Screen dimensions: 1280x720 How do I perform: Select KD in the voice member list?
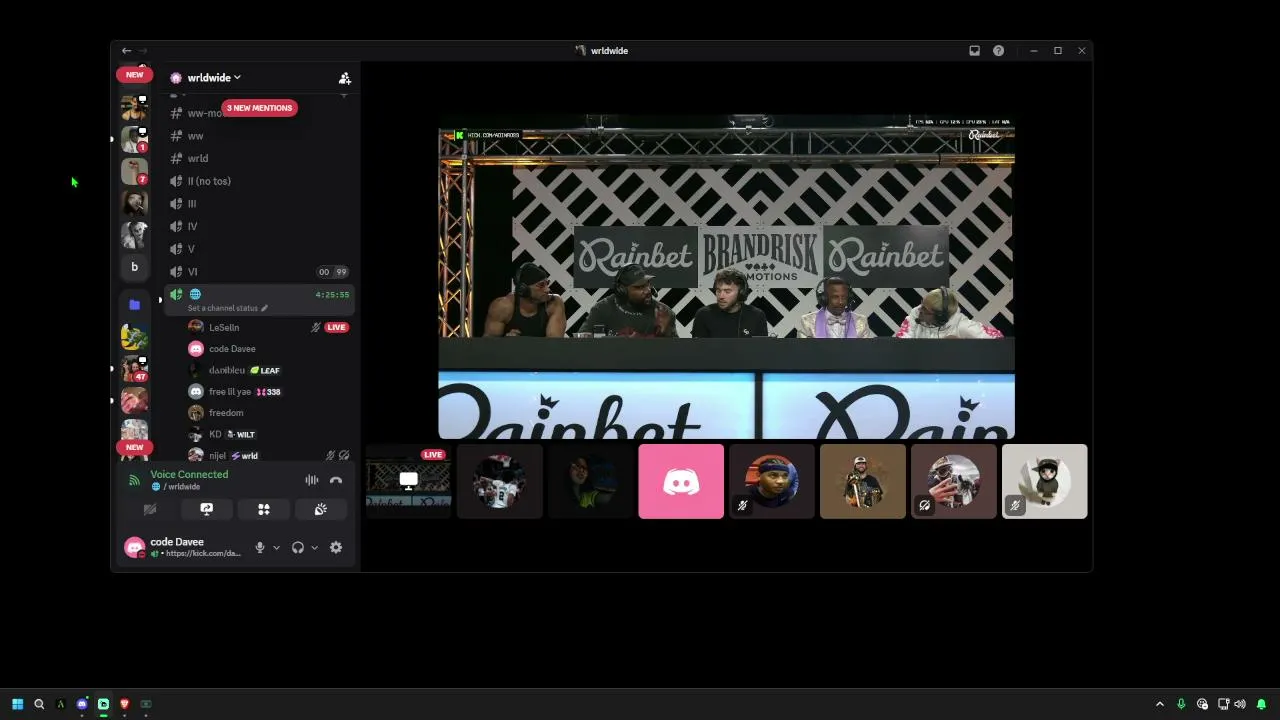pyautogui.click(x=268, y=435)
